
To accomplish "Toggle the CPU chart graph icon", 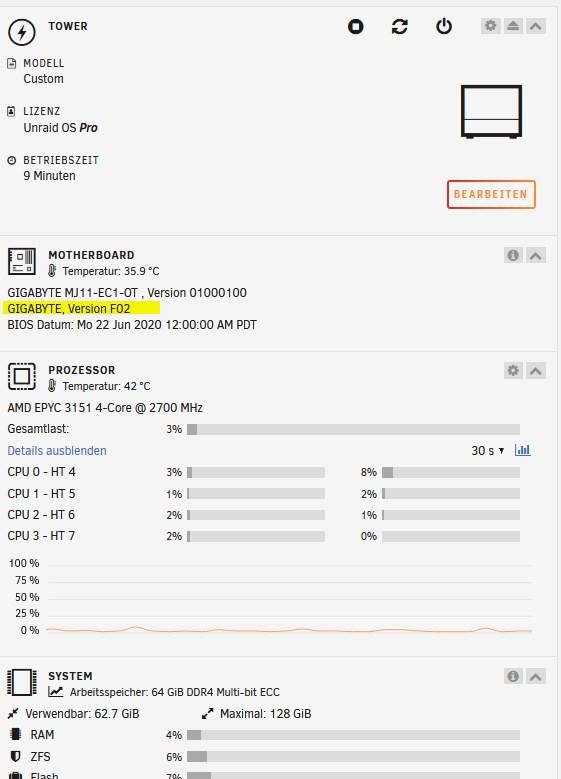I will (522, 450).
